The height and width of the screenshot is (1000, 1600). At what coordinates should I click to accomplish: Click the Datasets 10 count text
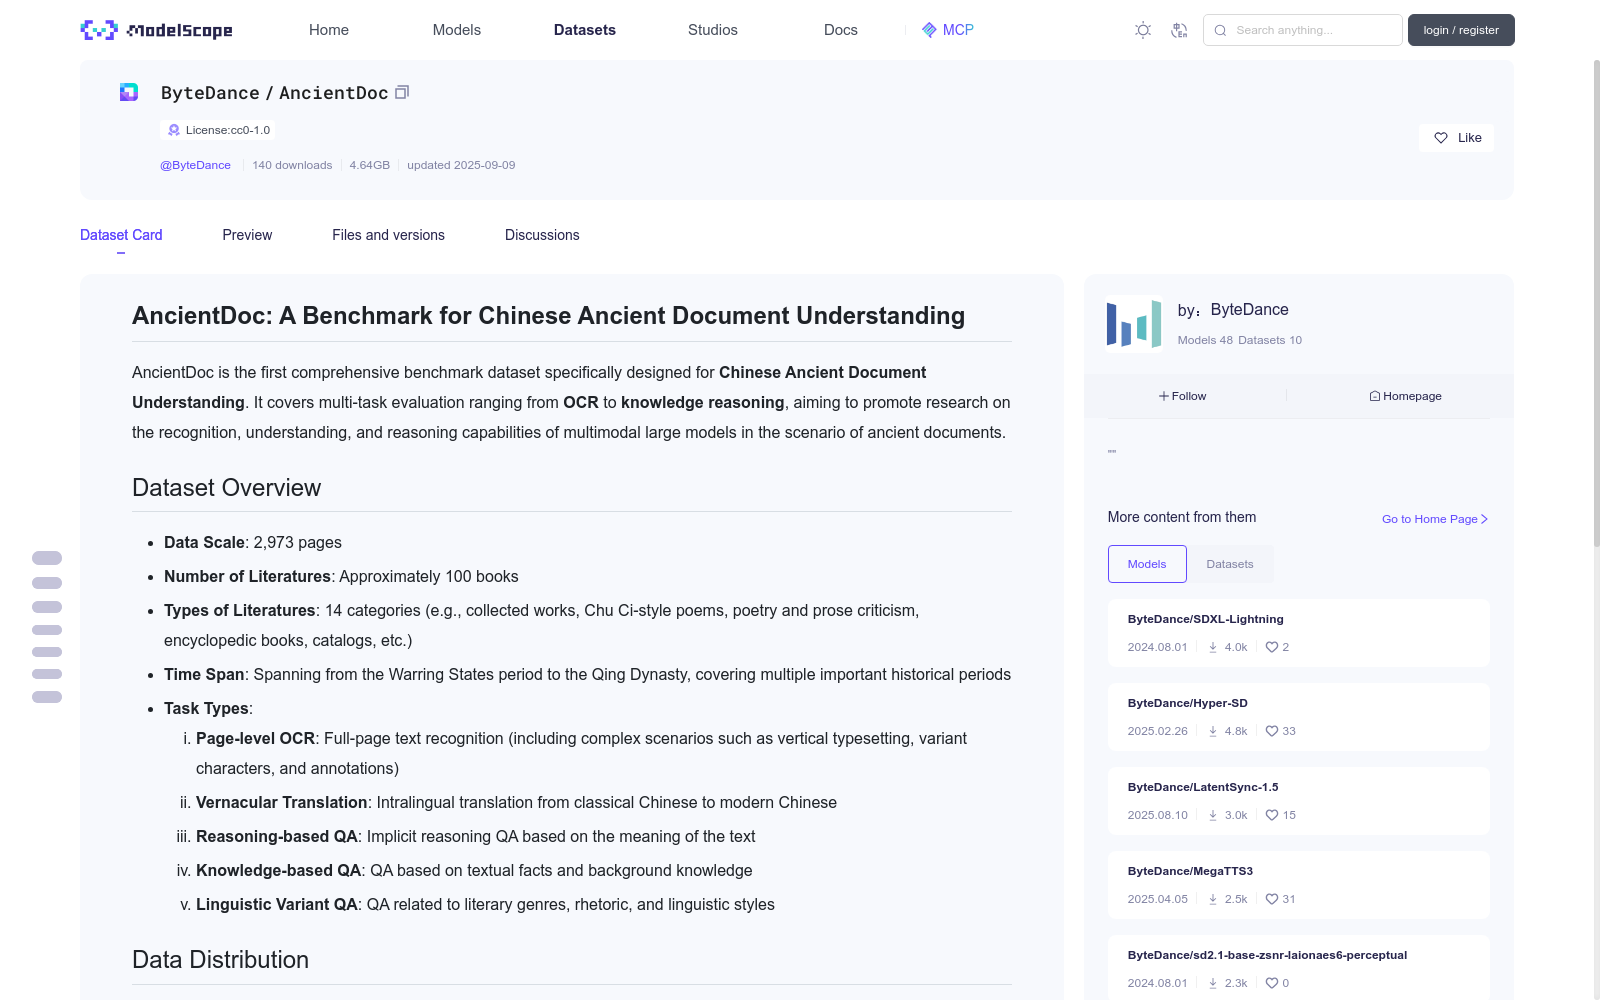tap(1270, 340)
